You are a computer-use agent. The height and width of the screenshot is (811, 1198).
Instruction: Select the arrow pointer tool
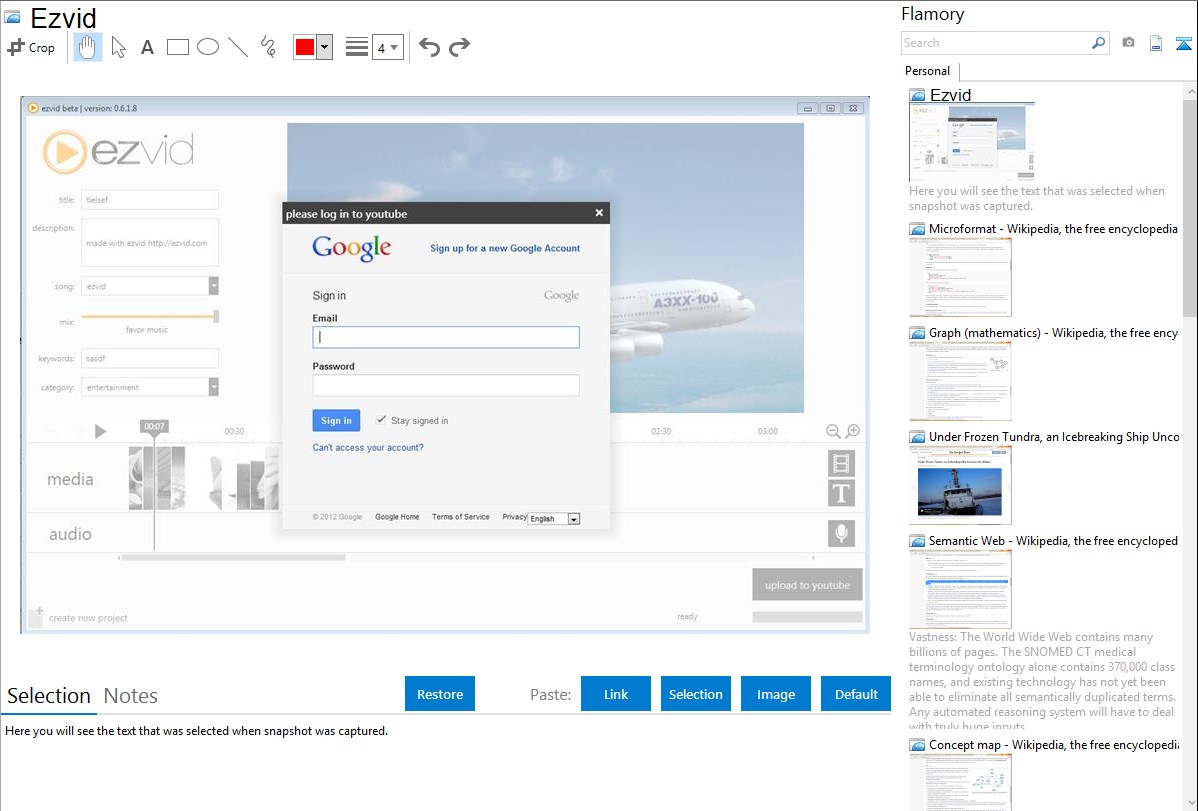[118, 47]
